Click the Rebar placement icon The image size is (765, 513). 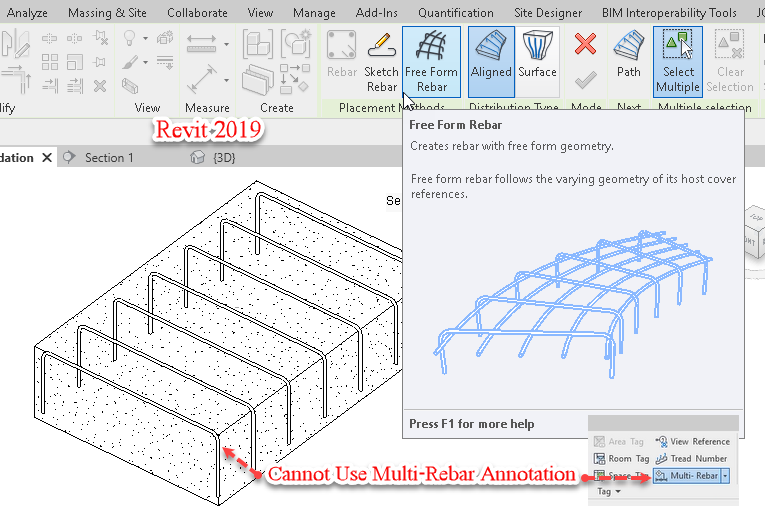click(343, 60)
